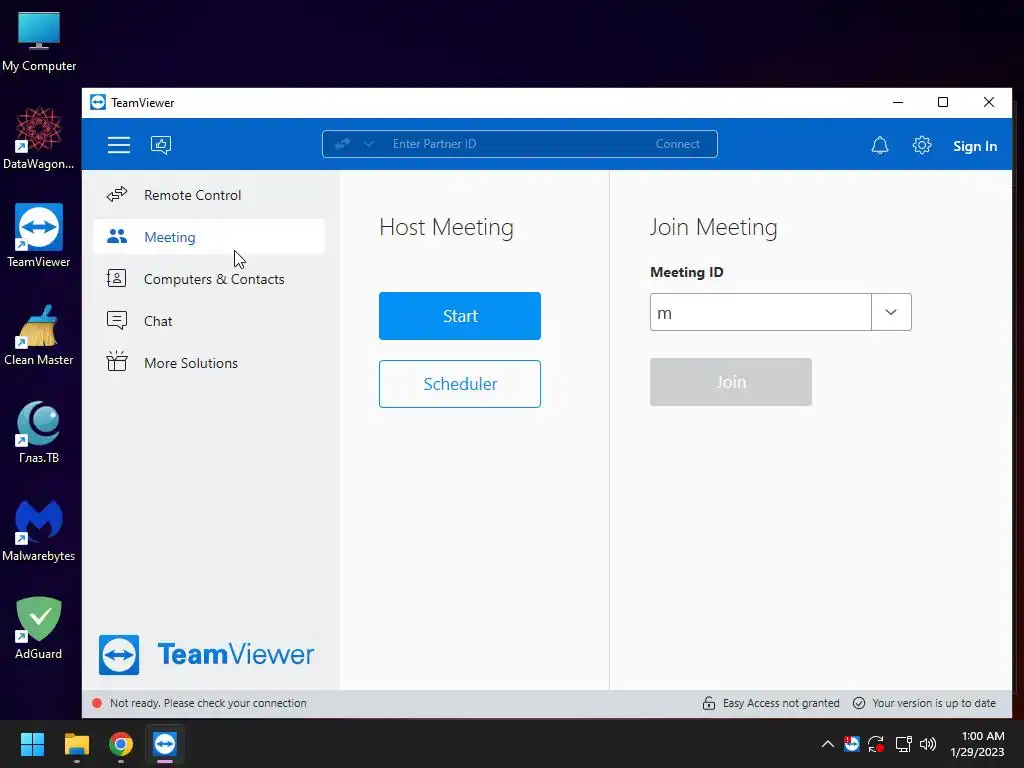Maximize the TeamViewer window
The height and width of the screenshot is (768, 1024).
[942, 103]
